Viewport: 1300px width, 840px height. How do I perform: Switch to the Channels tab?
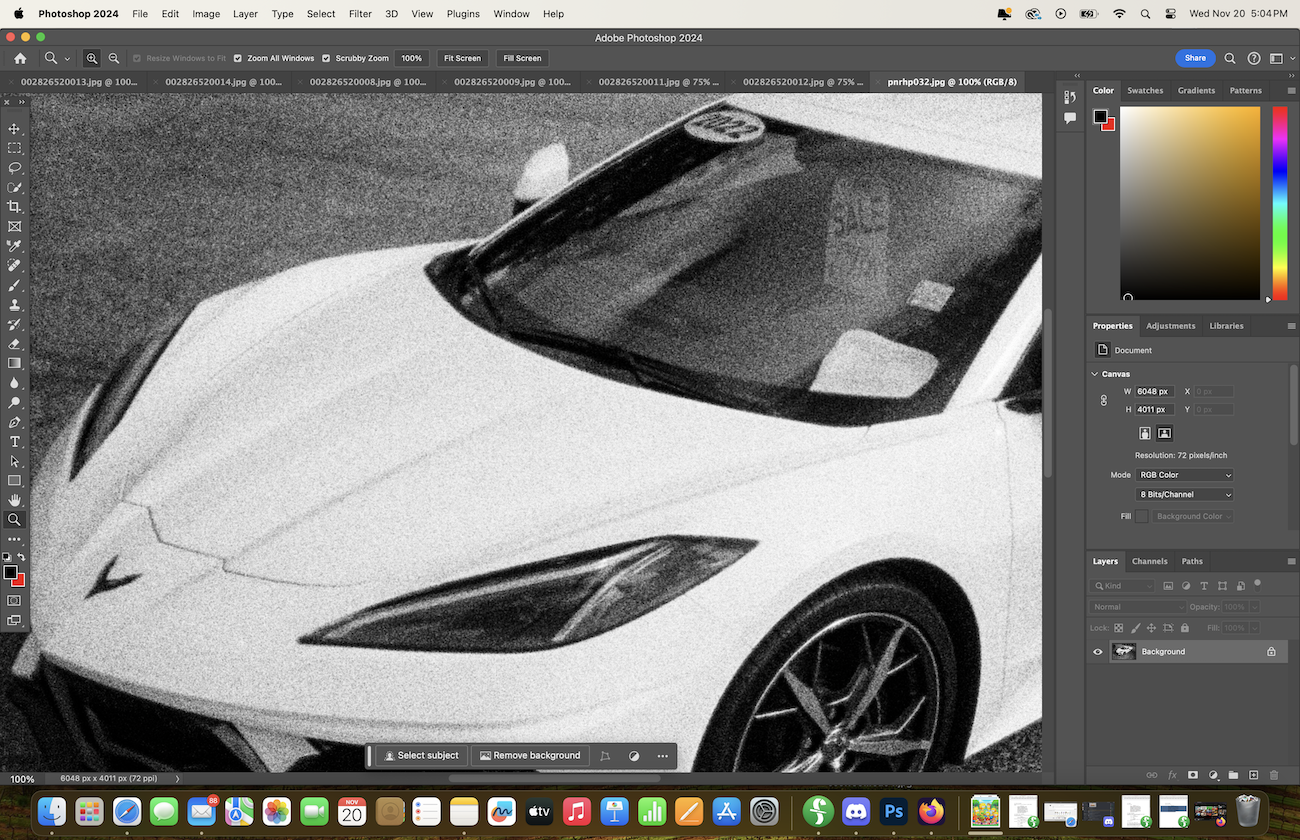(x=1149, y=561)
